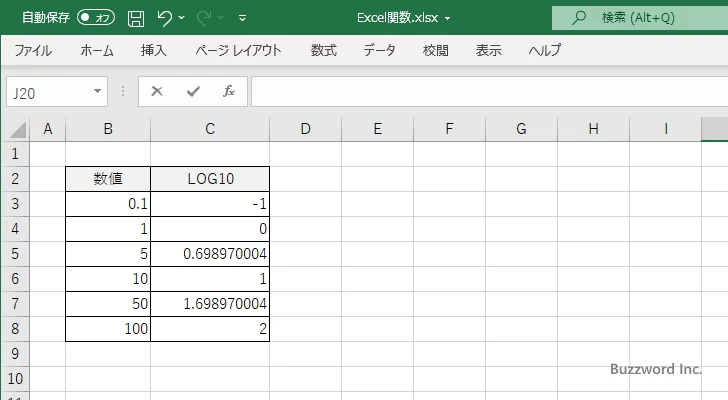Click cell containing 0.1
728x400 pixels.
tap(108, 204)
